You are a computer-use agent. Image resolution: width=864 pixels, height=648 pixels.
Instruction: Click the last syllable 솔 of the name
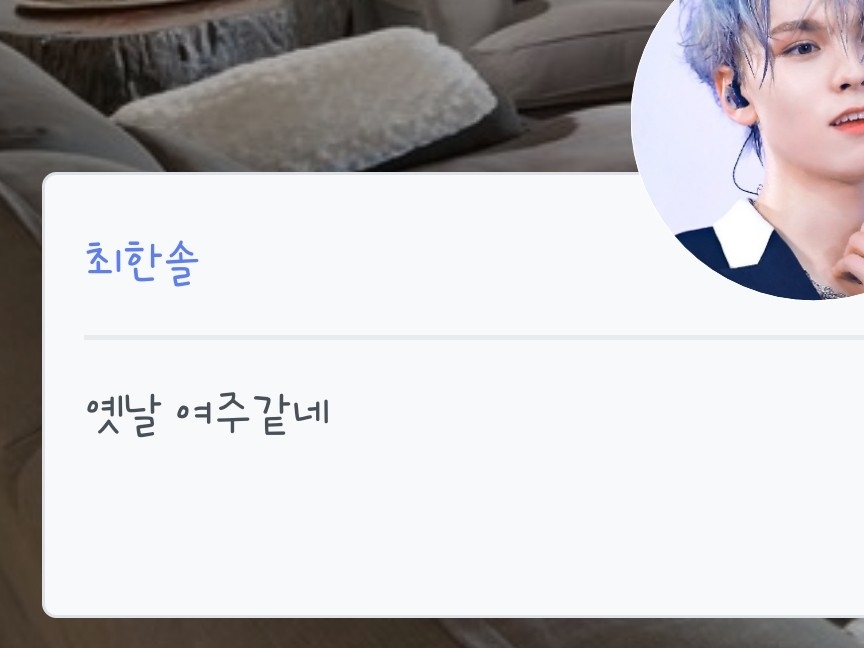click(181, 264)
